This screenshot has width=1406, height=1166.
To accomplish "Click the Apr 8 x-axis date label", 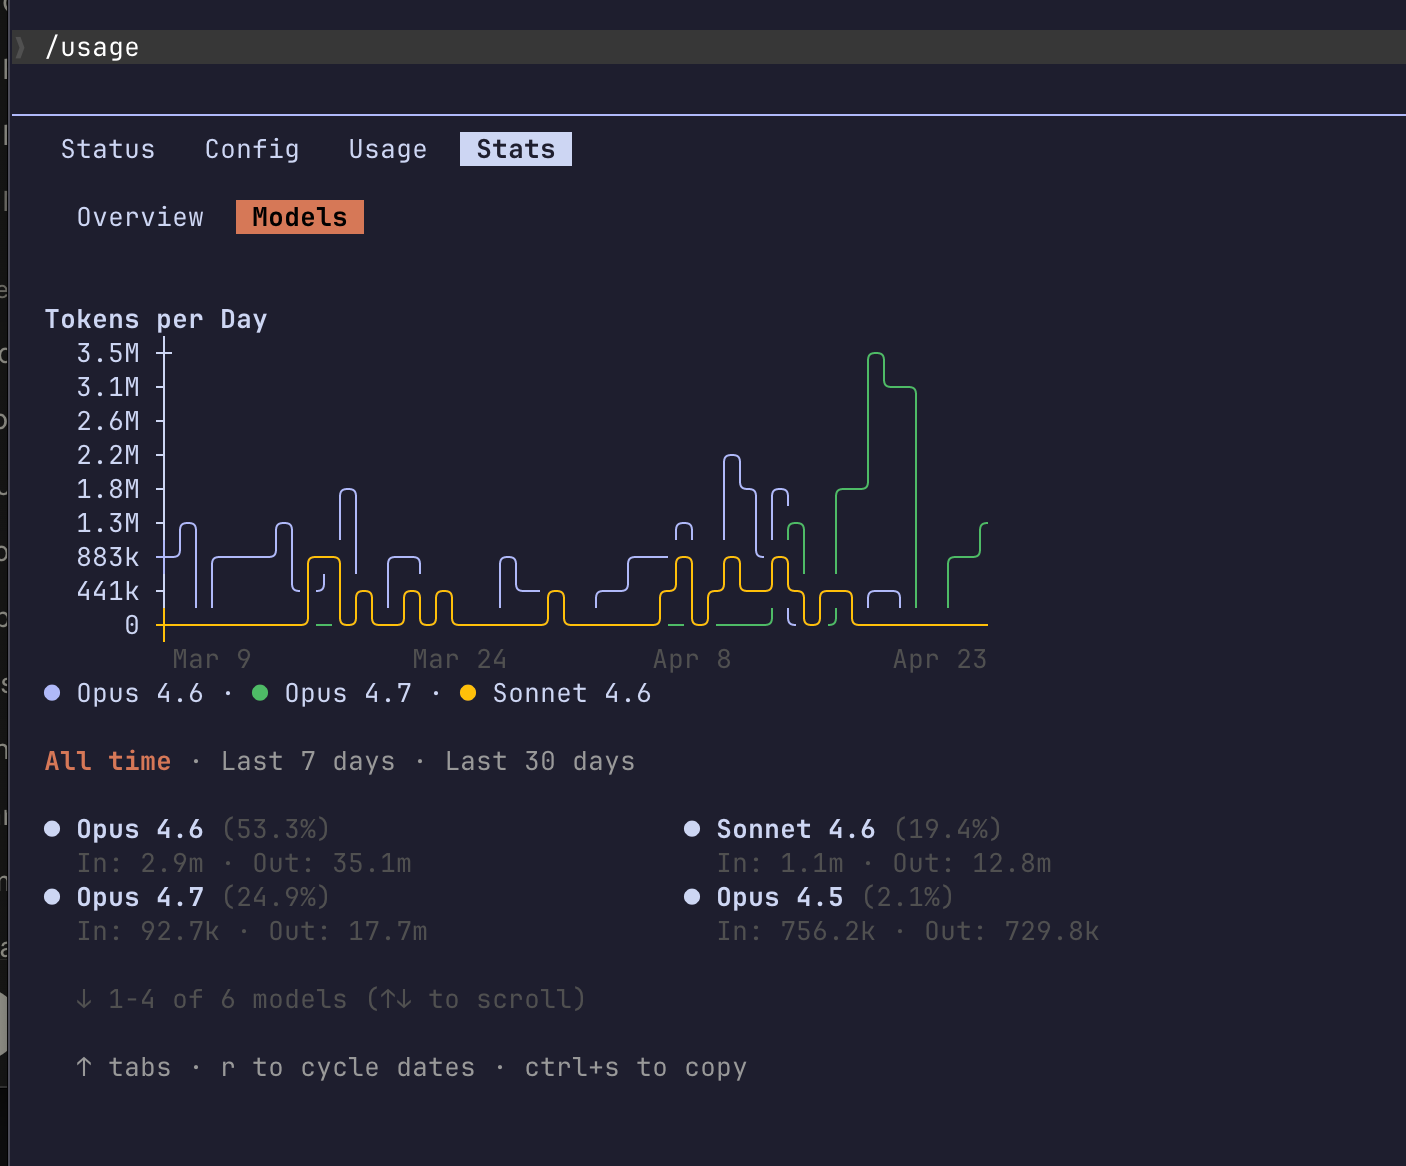I will click(692, 659).
